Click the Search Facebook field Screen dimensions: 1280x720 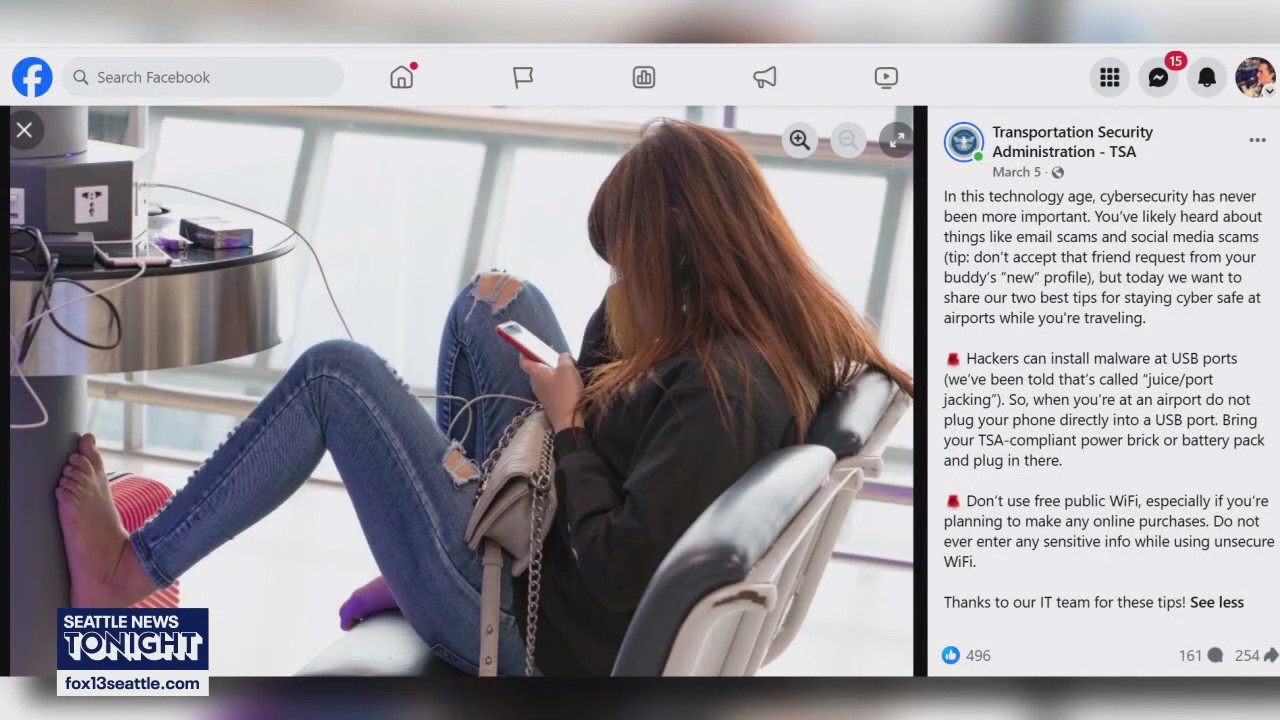pyautogui.click(x=200, y=77)
